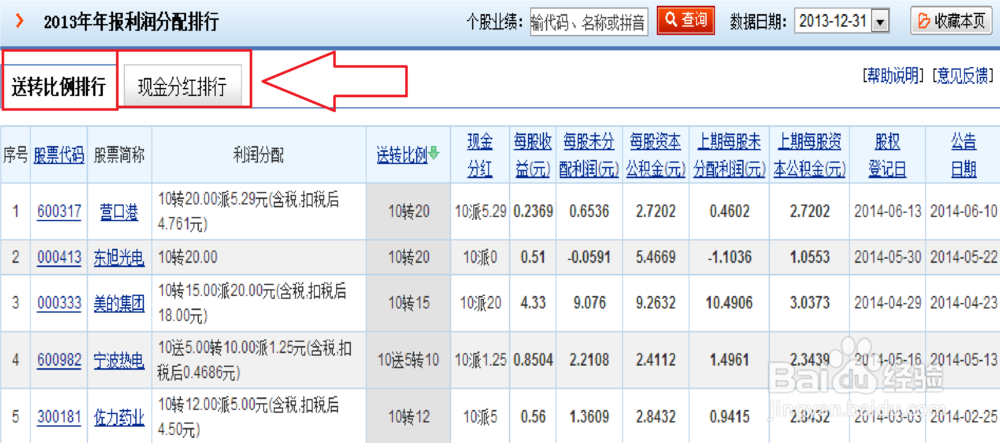Click prior capital reserve value 1.0553

pyautogui.click(x=809, y=258)
